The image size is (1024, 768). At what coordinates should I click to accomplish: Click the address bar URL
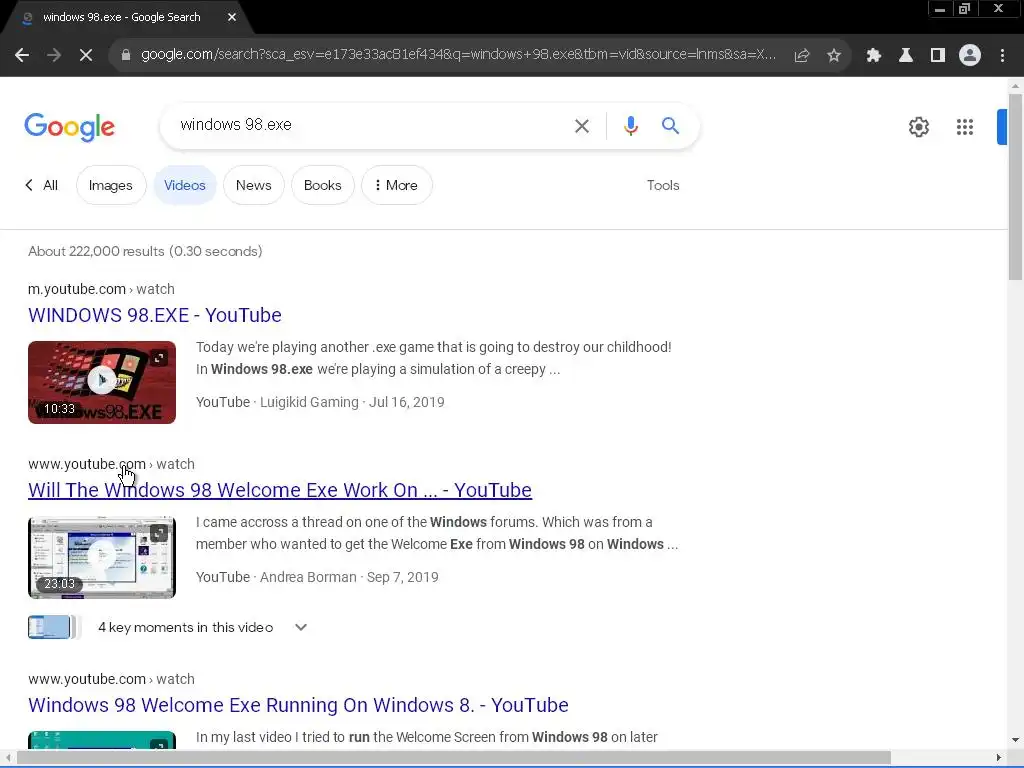click(458, 54)
